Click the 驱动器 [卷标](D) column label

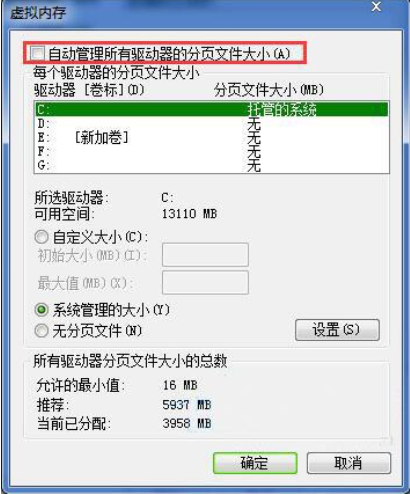pos(89,90)
